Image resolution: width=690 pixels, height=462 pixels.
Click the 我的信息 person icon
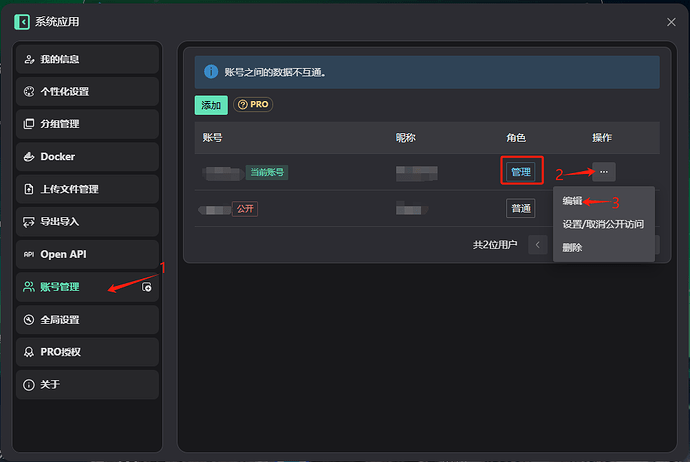pyautogui.click(x=29, y=59)
